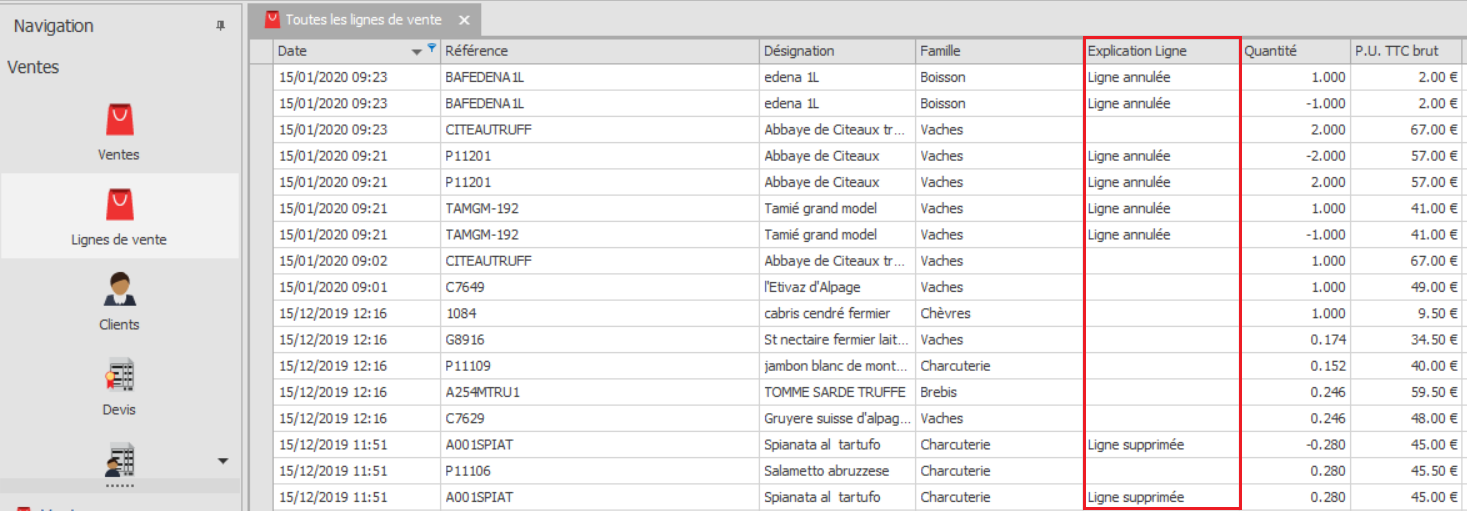1467x511 pixels.
Task: Click the partially visible icon below Devis
Action: coord(119,460)
